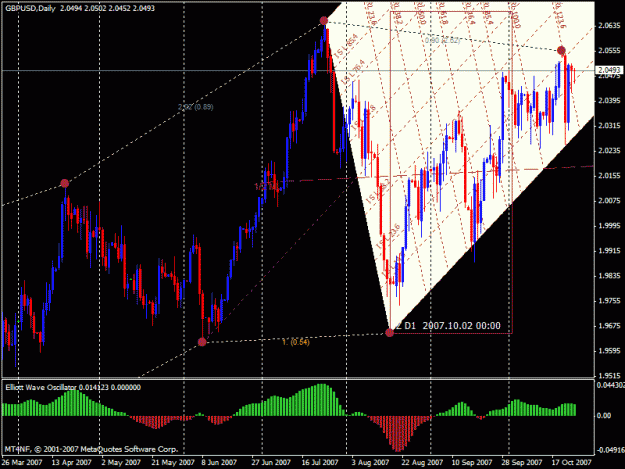
Task: Select the pivot marker at the June 2007 low
Action: click(202, 342)
